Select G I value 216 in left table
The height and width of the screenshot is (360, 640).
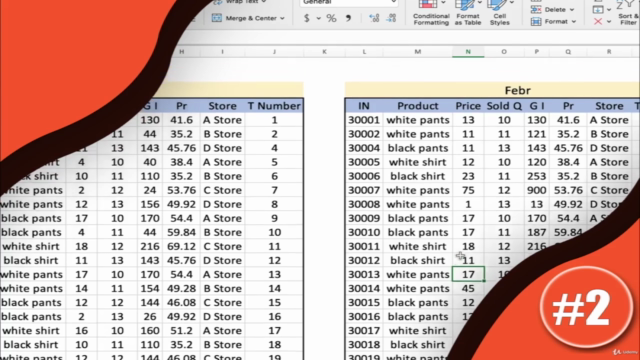150,247
